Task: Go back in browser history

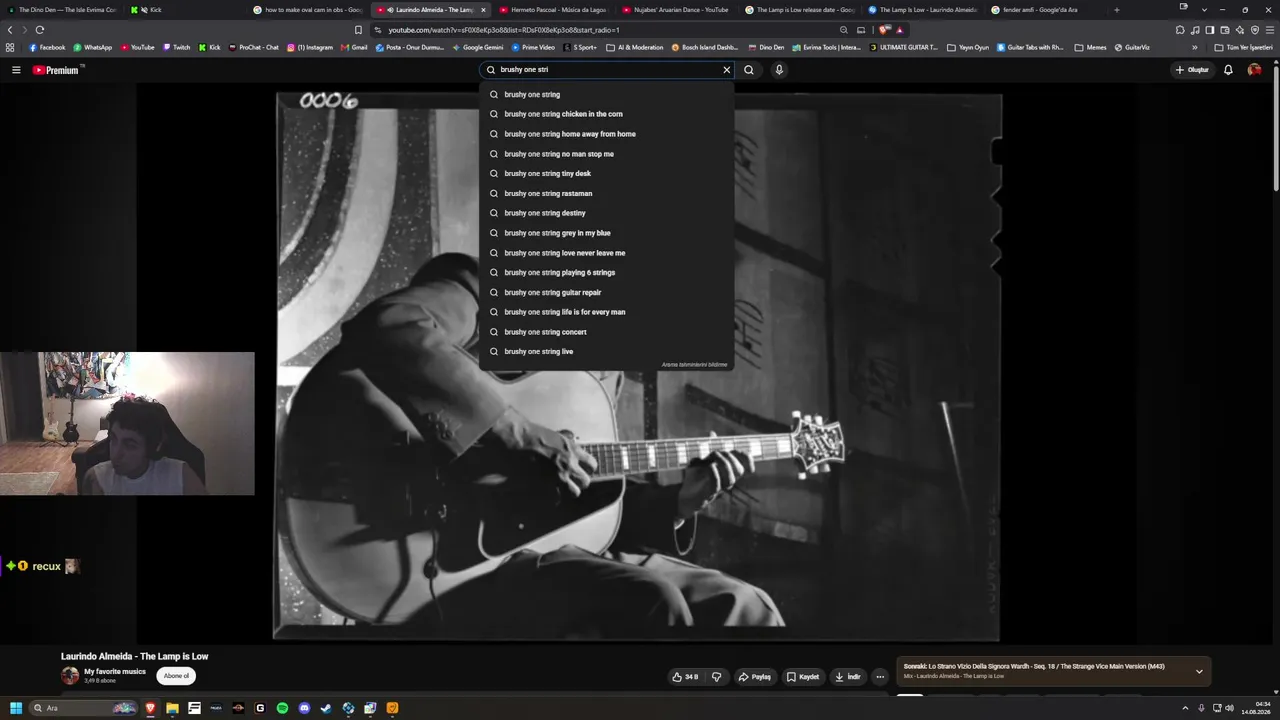Action: (x=10, y=30)
